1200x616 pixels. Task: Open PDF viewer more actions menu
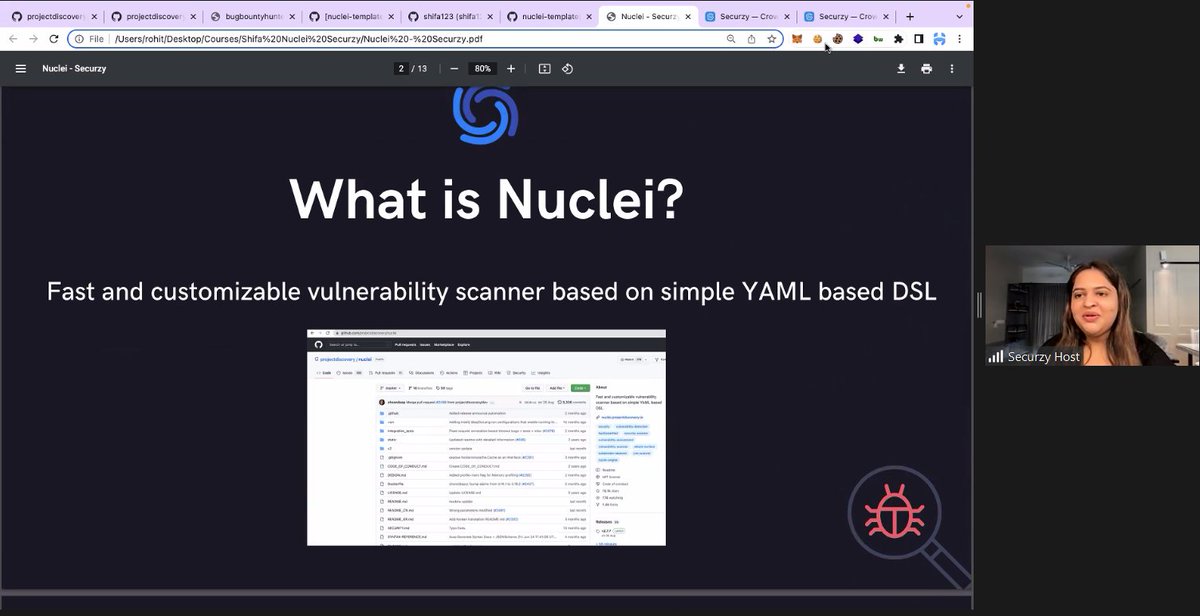click(x=952, y=68)
